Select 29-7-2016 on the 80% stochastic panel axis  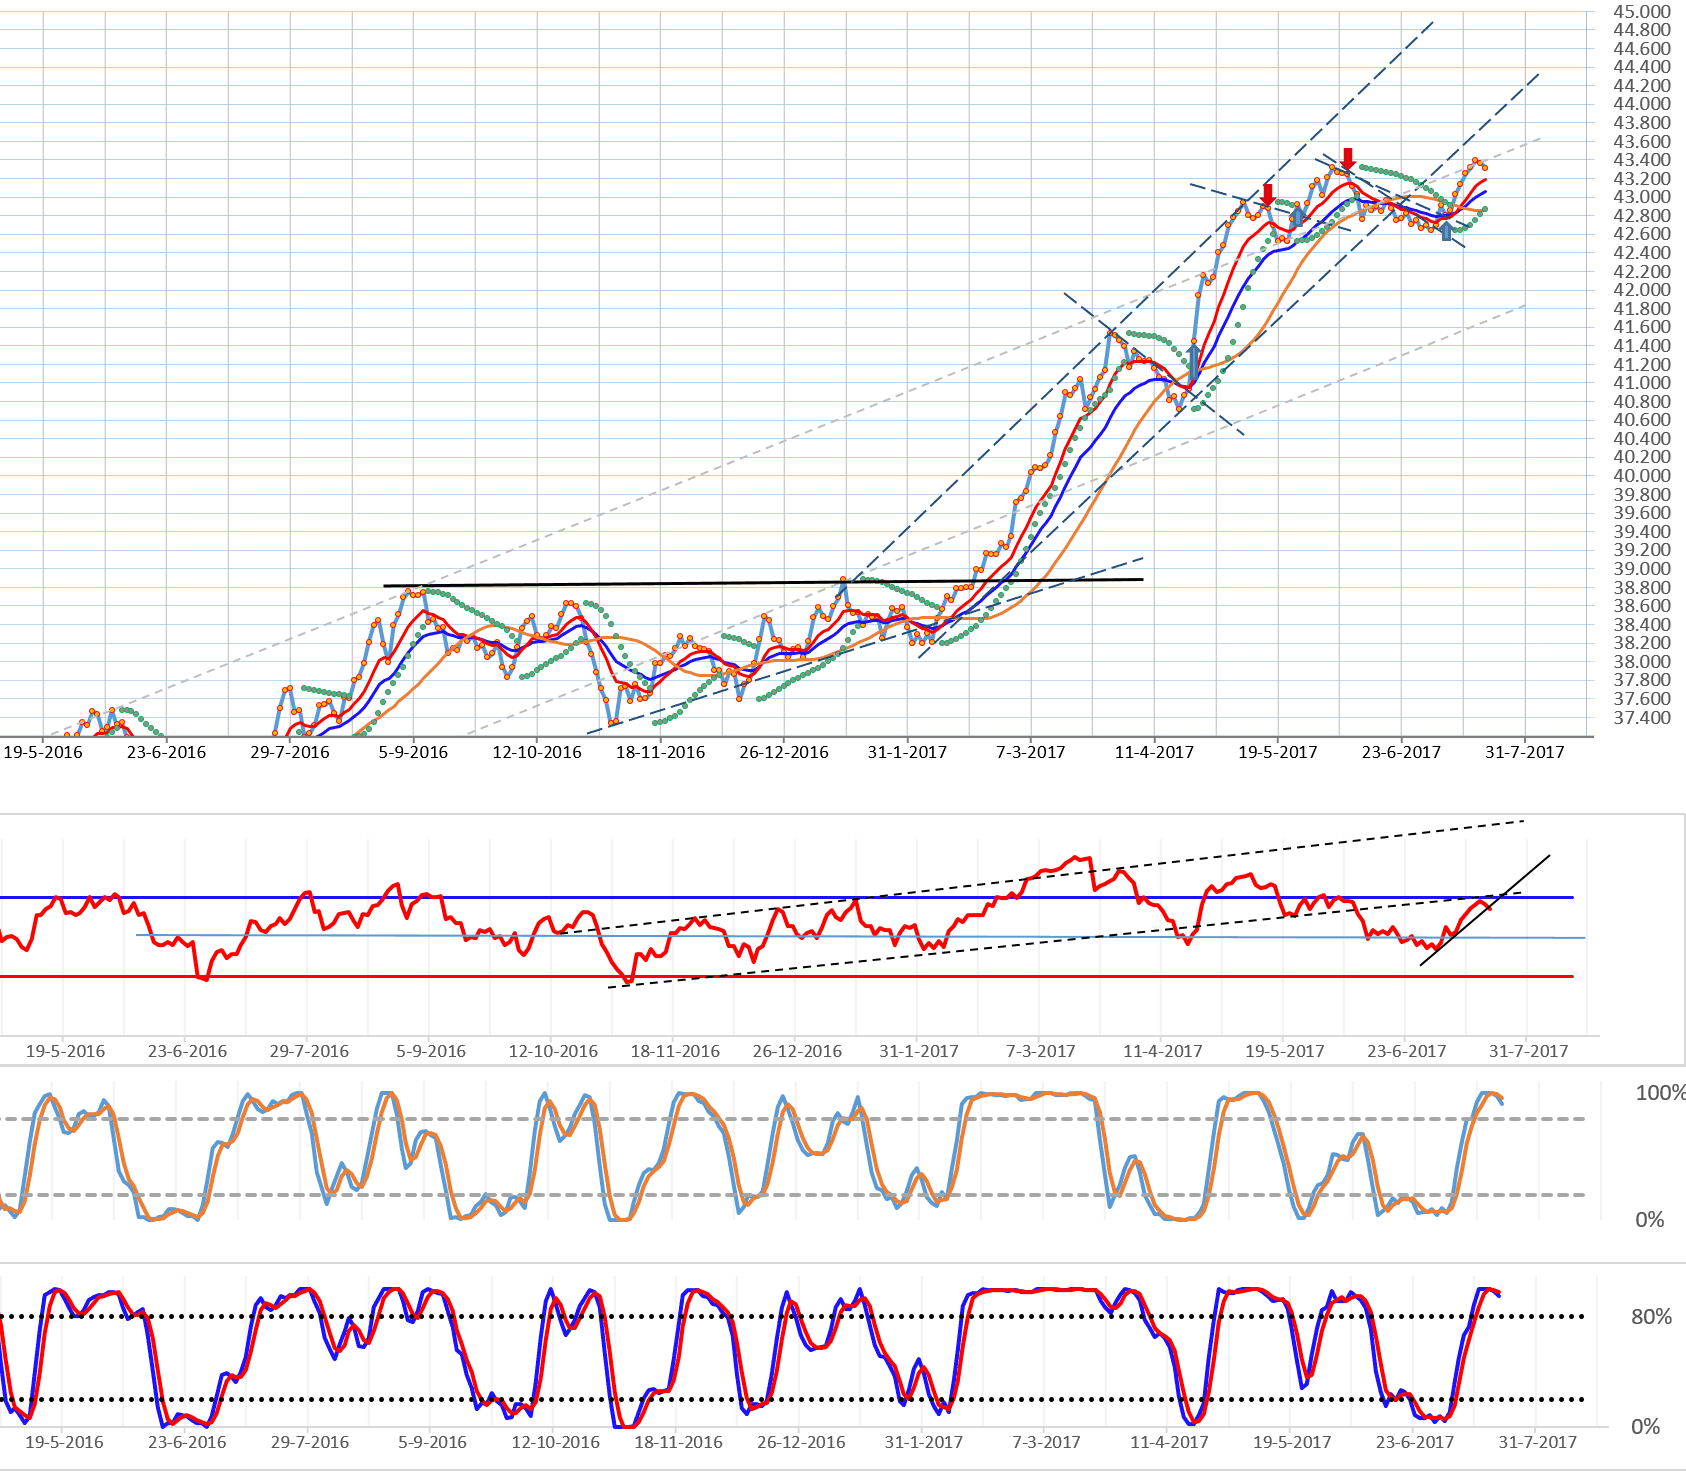coord(310,1442)
